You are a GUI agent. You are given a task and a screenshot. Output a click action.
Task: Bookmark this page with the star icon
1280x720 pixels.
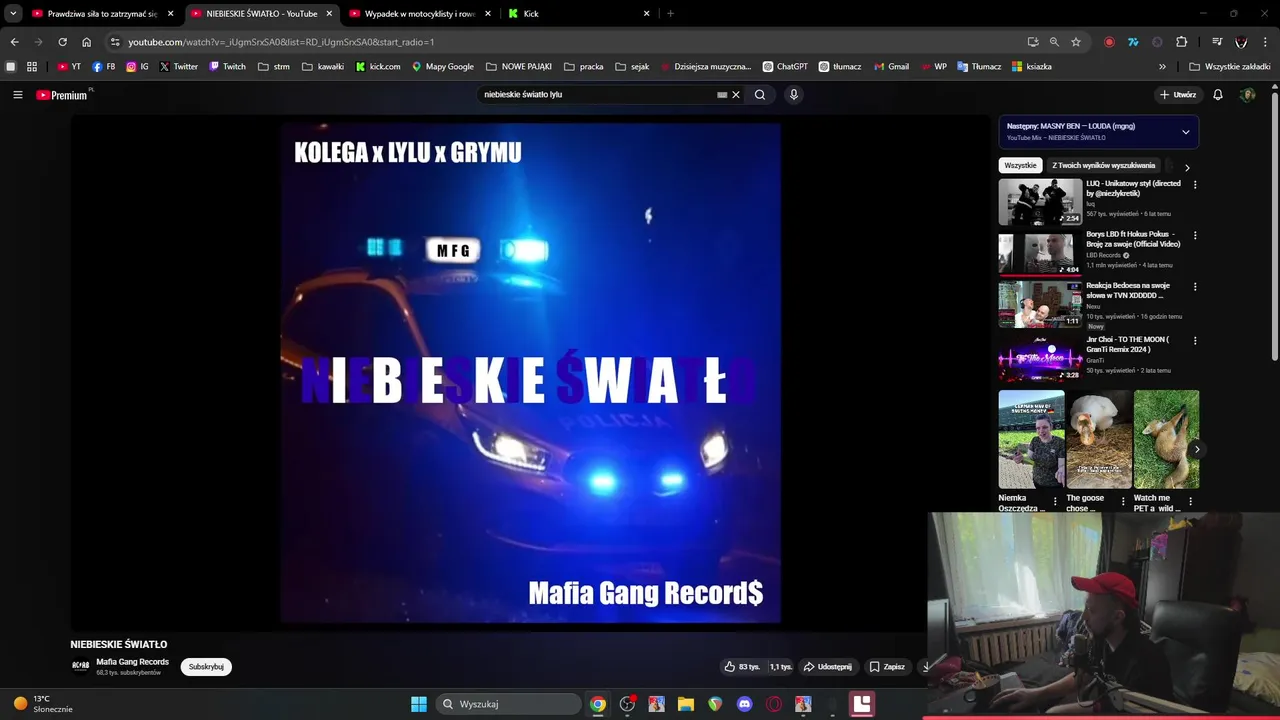(x=1076, y=42)
